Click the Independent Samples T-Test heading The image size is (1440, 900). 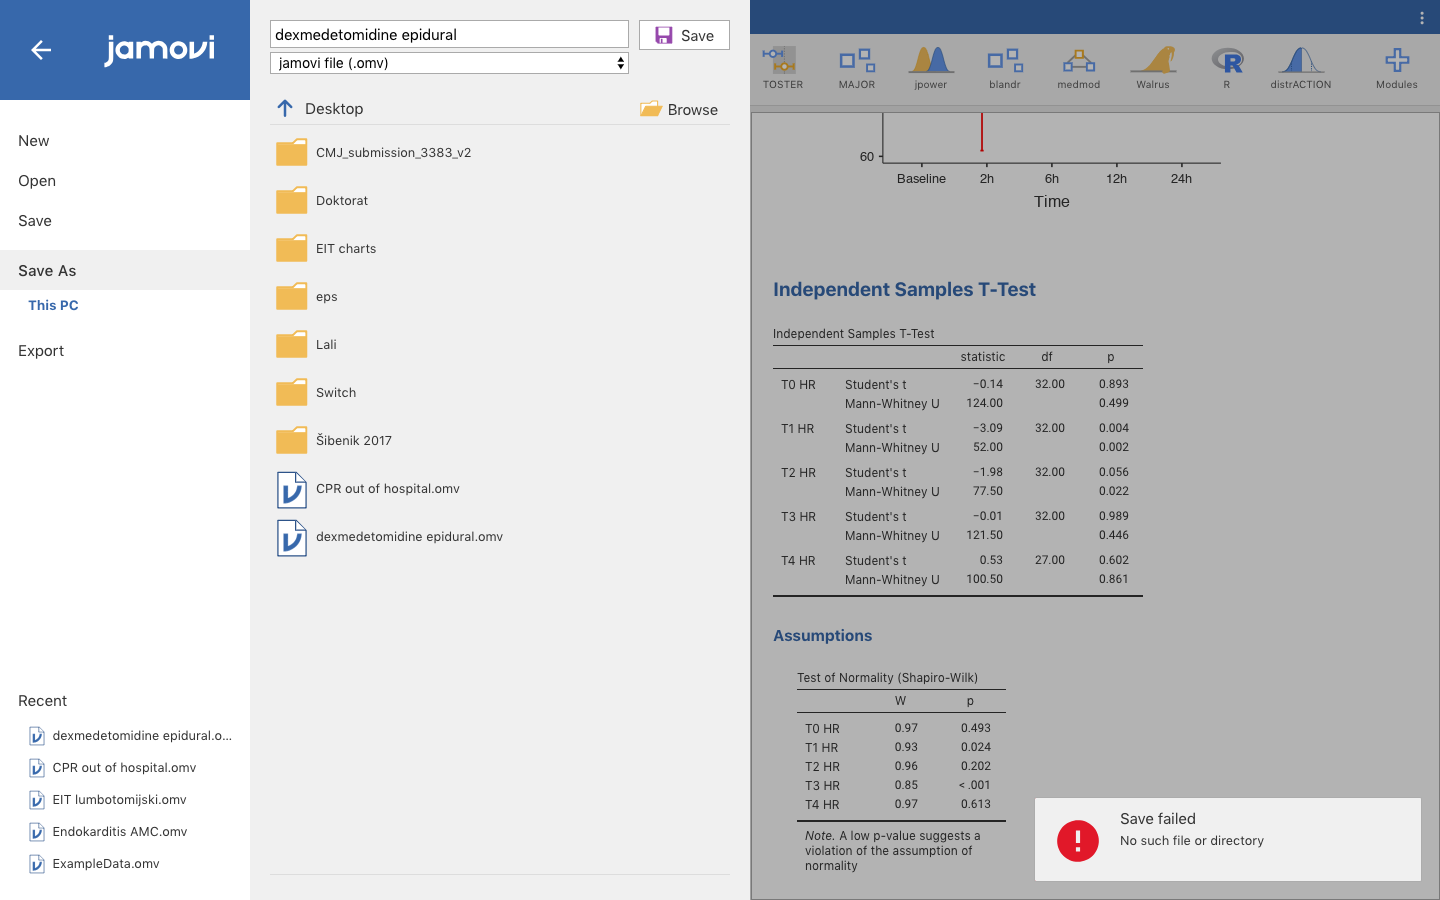tap(904, 289)
